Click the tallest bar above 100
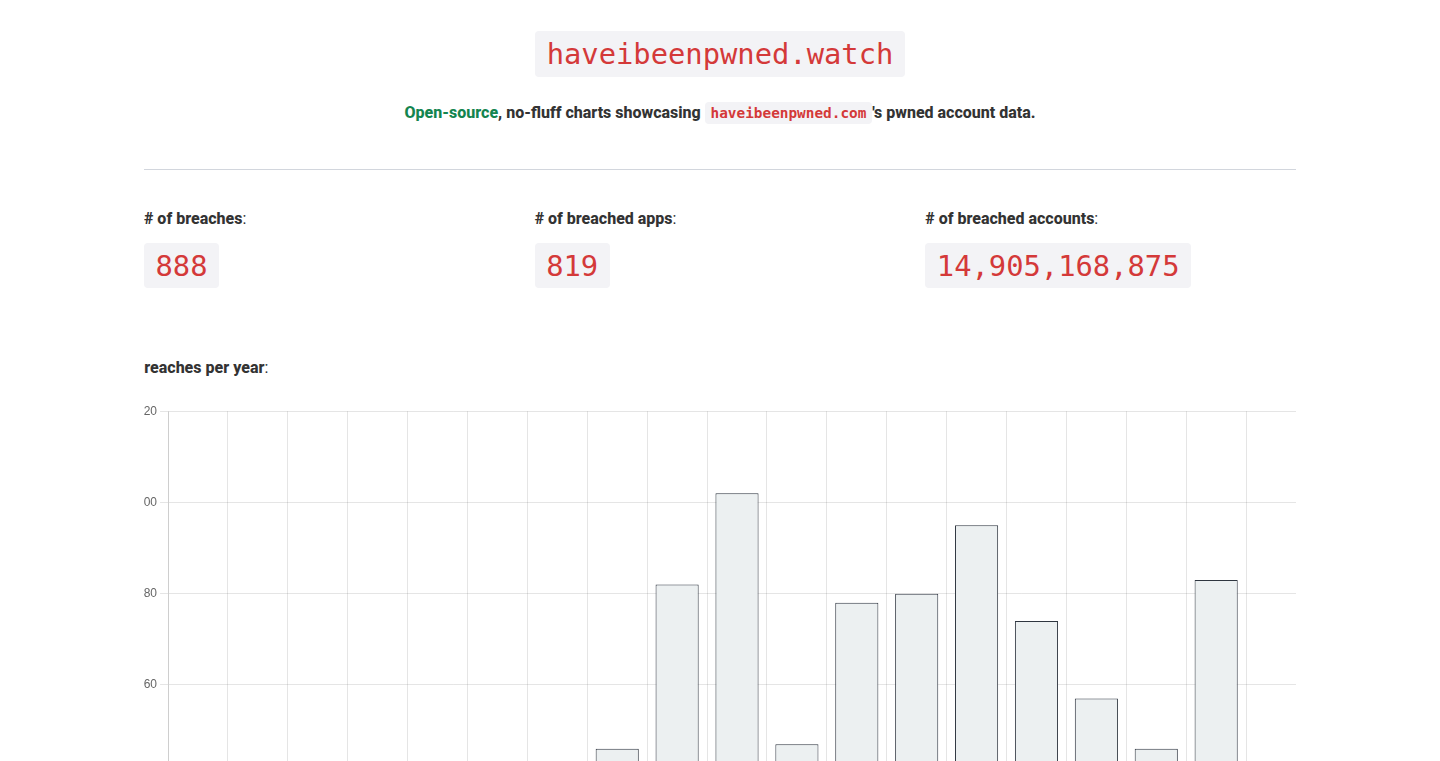 pos(737,627)
